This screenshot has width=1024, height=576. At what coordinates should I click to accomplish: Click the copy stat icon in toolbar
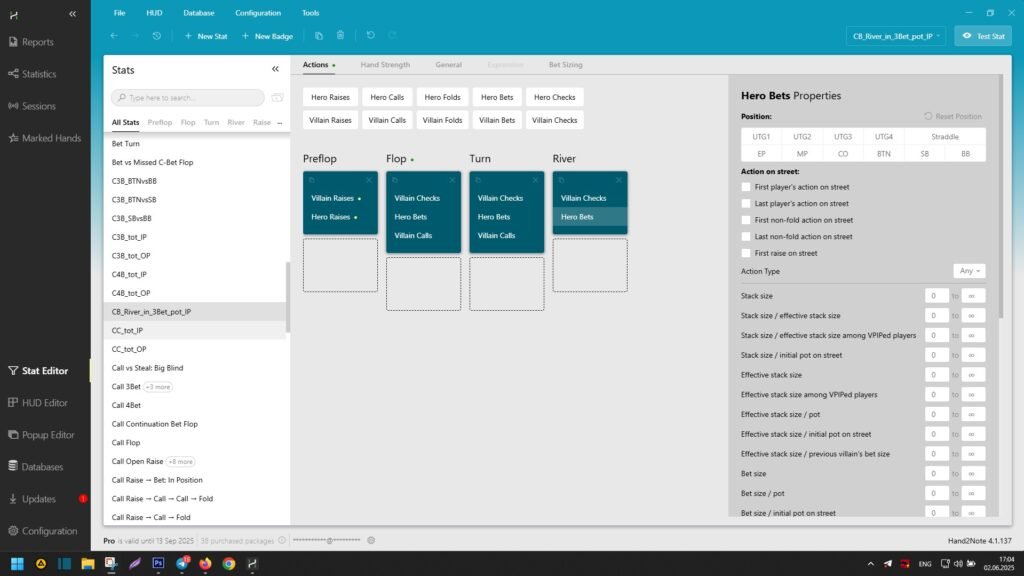pos(319,36)
